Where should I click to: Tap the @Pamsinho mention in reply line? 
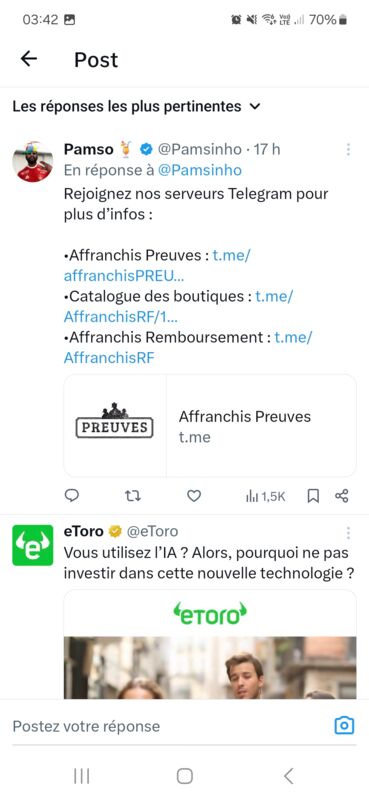click(200, 170)
